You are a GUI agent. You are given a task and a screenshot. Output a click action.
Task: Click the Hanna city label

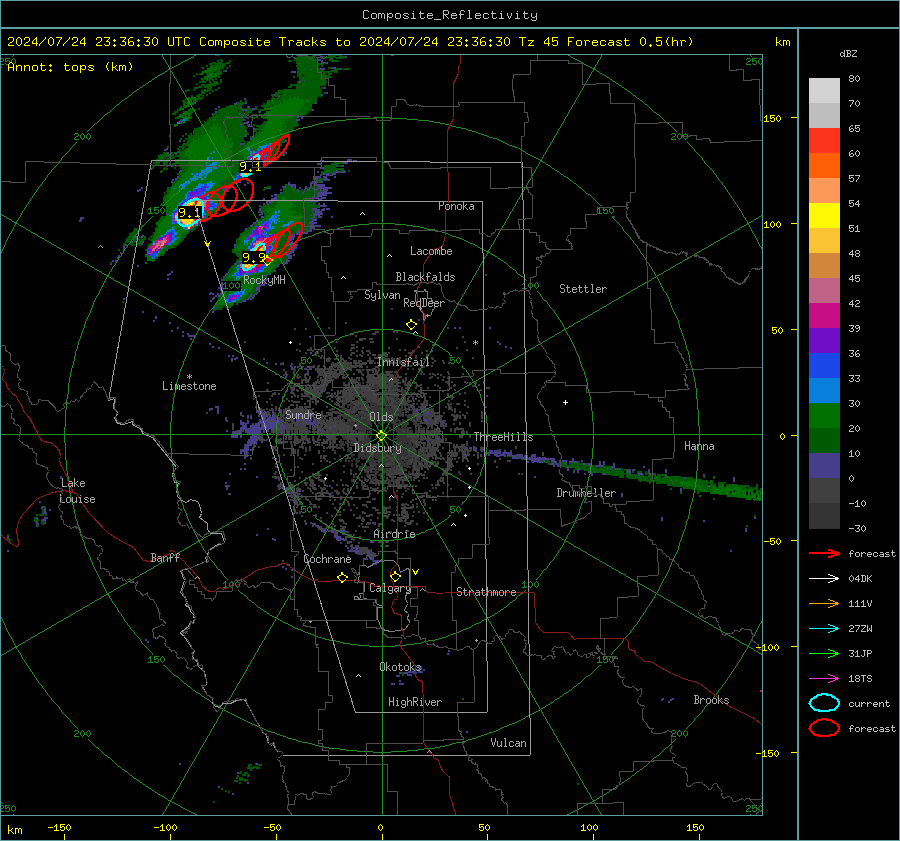[699, 446]
